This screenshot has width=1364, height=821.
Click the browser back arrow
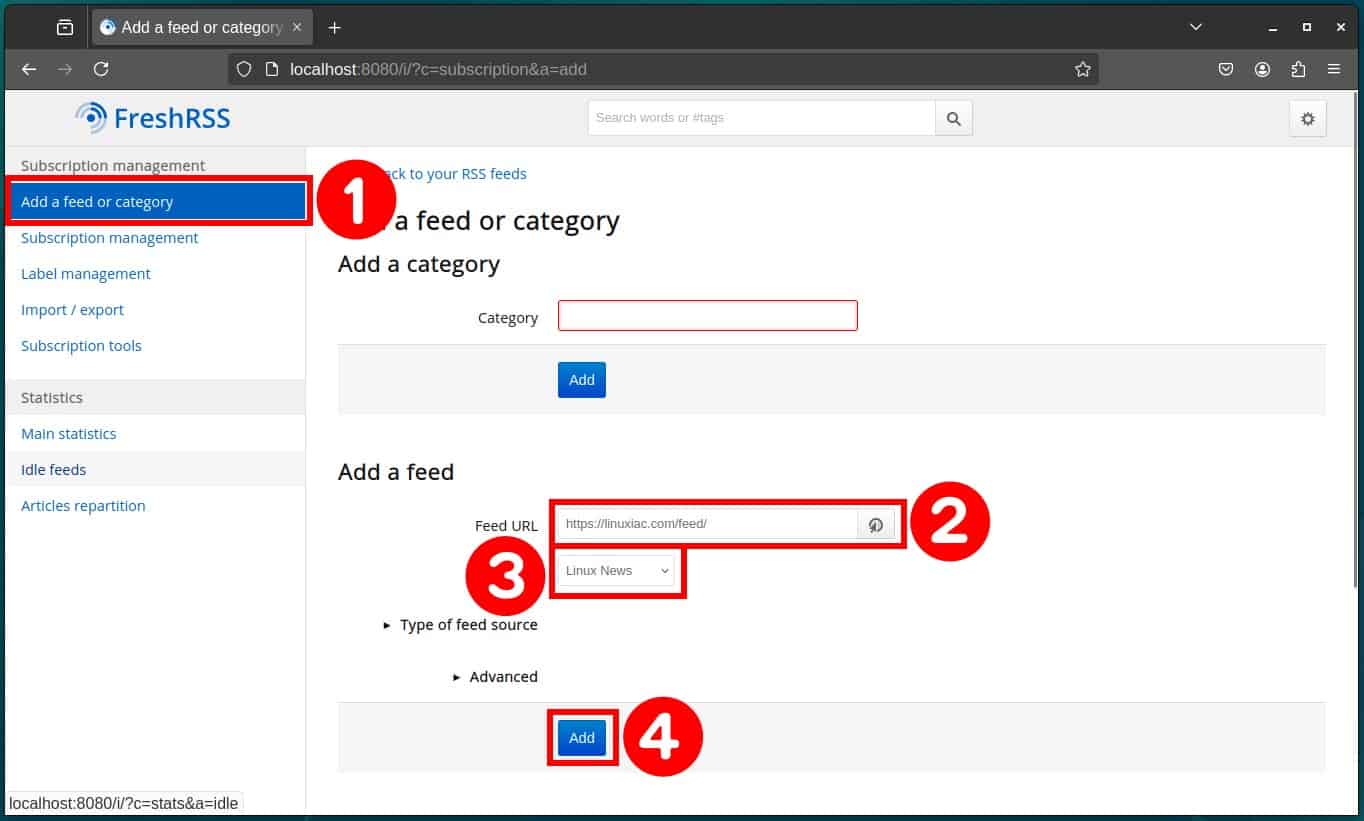tap(29, 69)
